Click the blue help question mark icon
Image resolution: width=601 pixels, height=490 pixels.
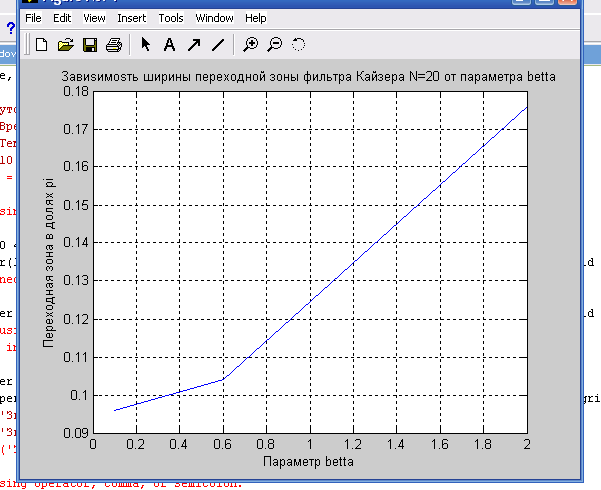coord(11,28)
